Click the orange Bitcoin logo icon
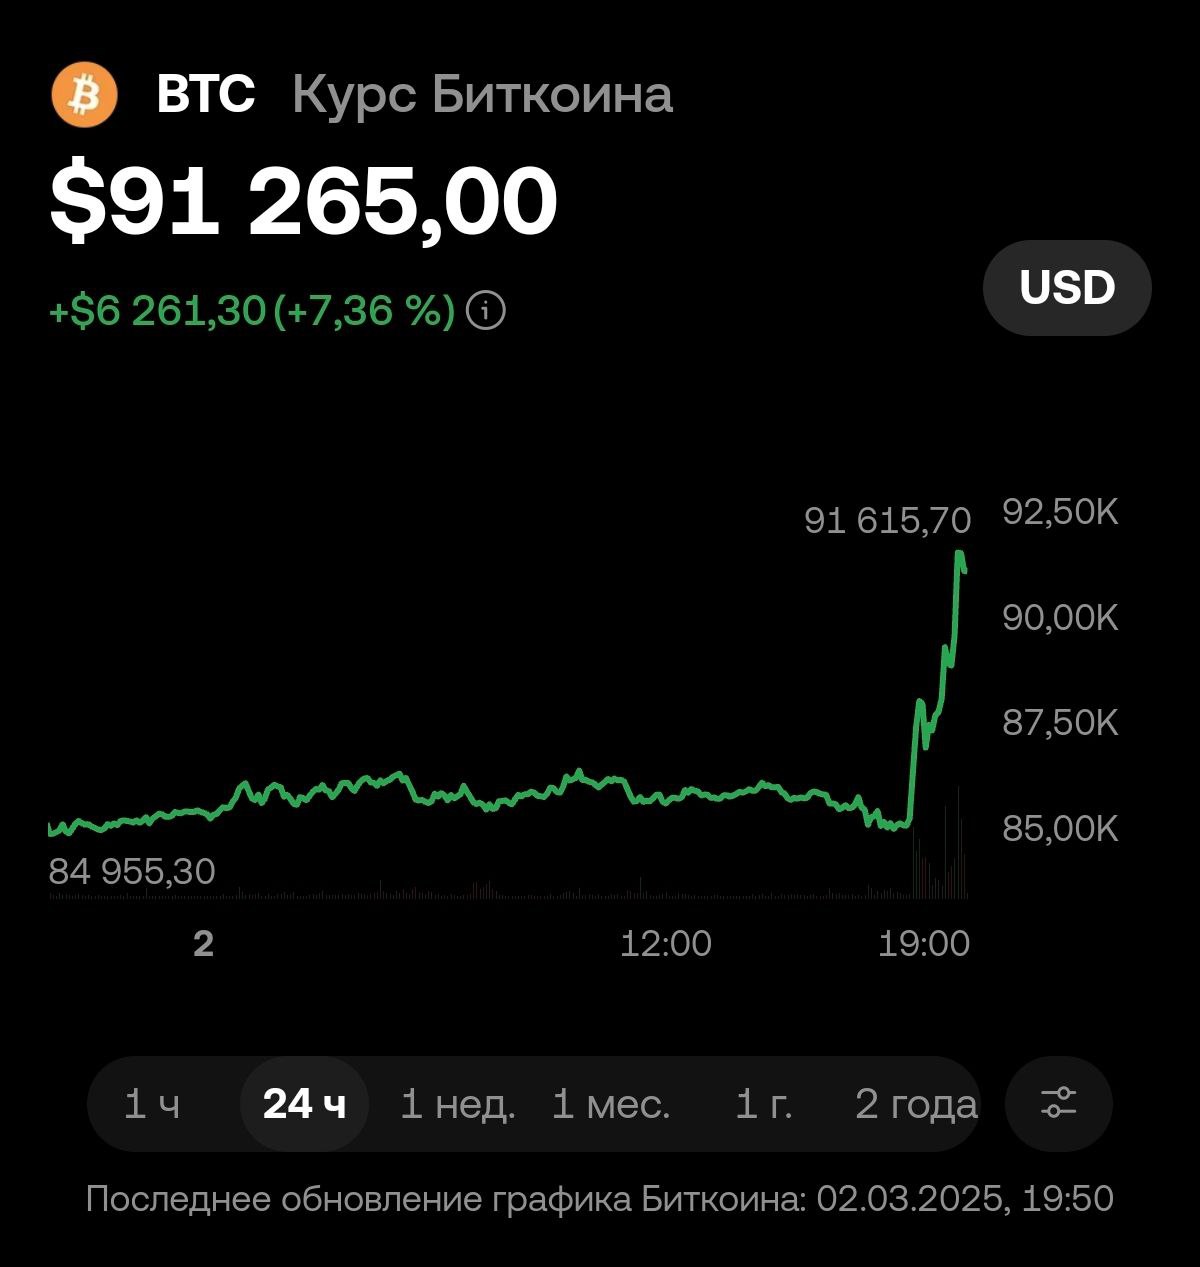Screen dimensions: 1200x1267 (x=85, y=95)
